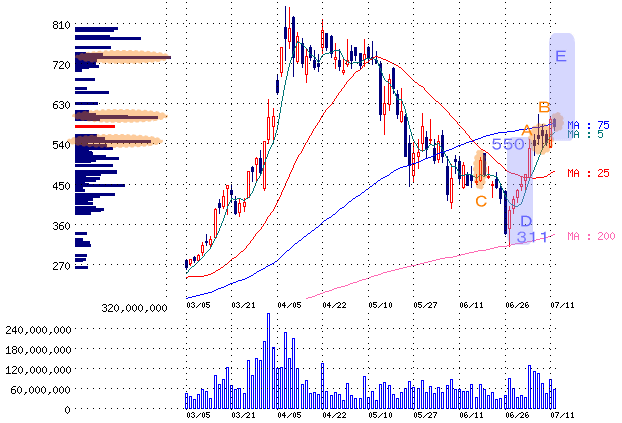Click 05/10 date under the price chart
Screen dimensions: 622x423
click(380, 305)
